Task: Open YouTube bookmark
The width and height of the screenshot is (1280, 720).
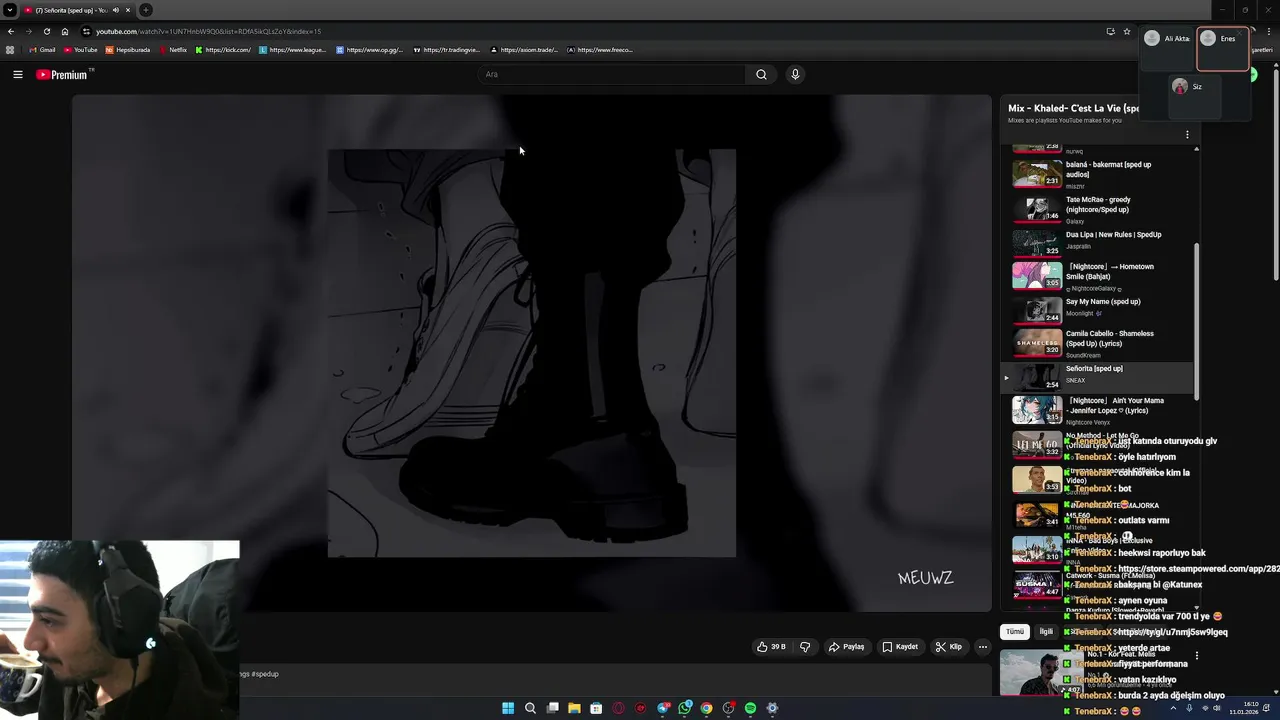Action: [80, 50]
